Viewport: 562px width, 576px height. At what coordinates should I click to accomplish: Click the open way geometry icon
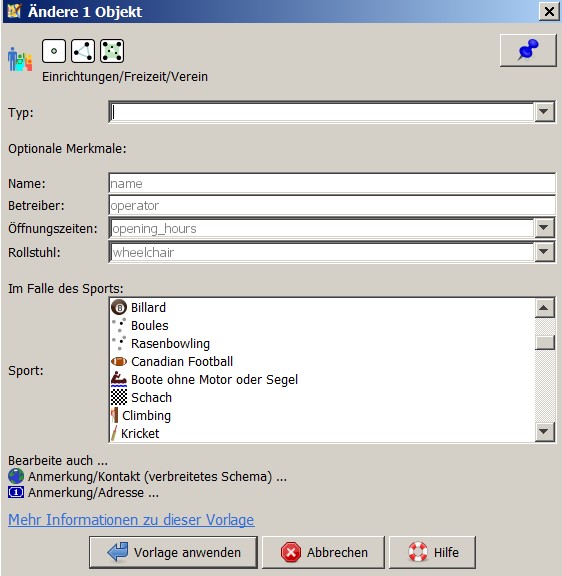pos(83,51)
